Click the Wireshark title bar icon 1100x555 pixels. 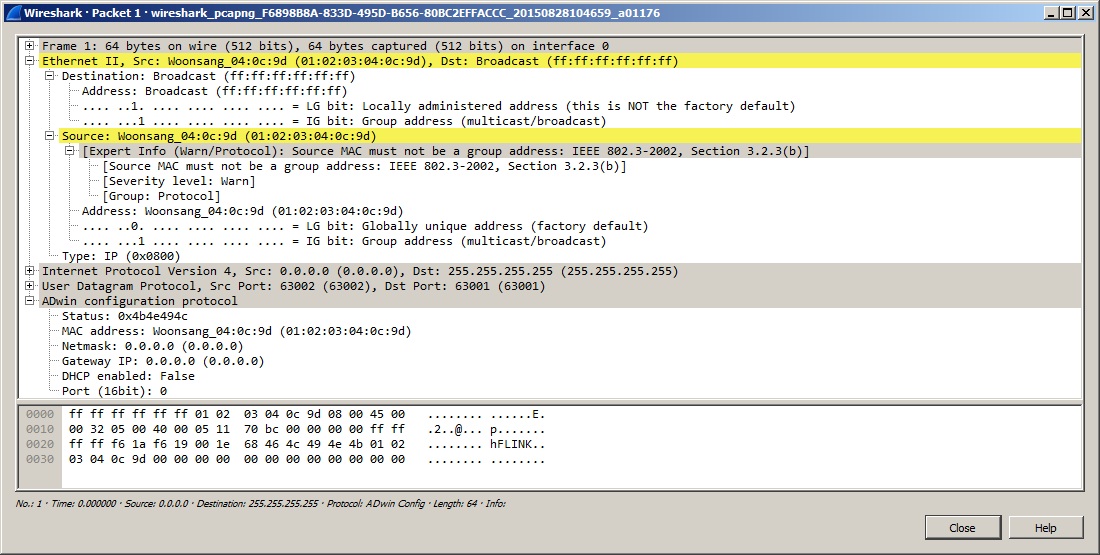click(13, 13)
